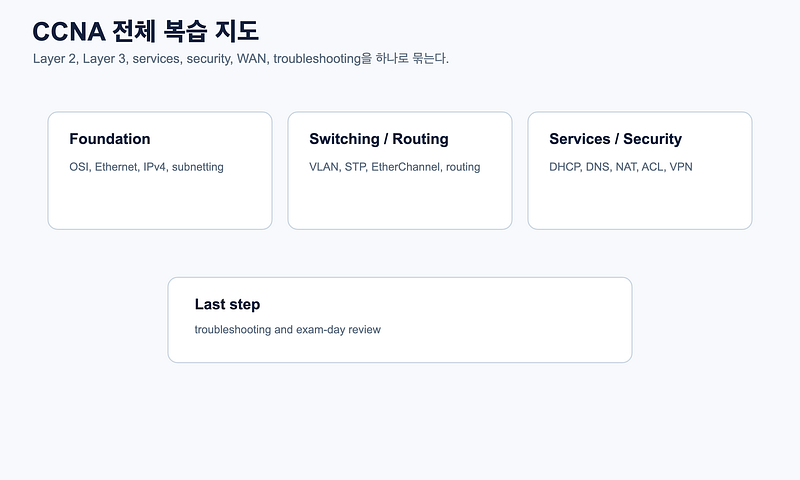The height and width of the screenshot is (480, 800).
Task: Click the word OSI in the Foundation card
Action: coord(79,167)
